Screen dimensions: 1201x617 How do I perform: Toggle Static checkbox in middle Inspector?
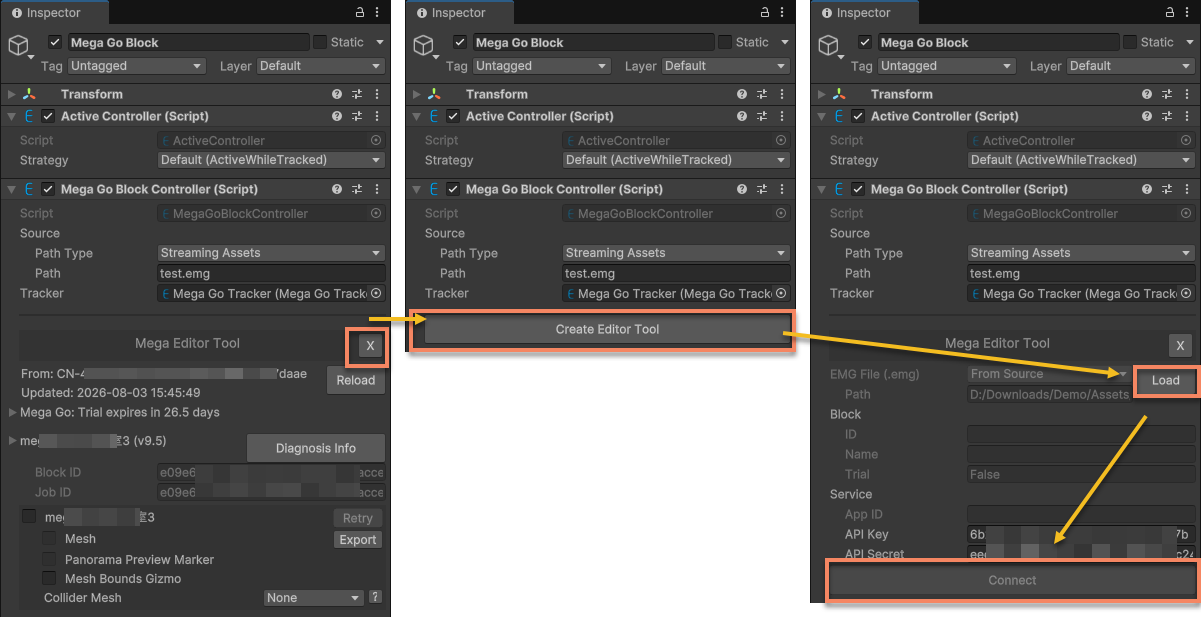pos(725,42)
